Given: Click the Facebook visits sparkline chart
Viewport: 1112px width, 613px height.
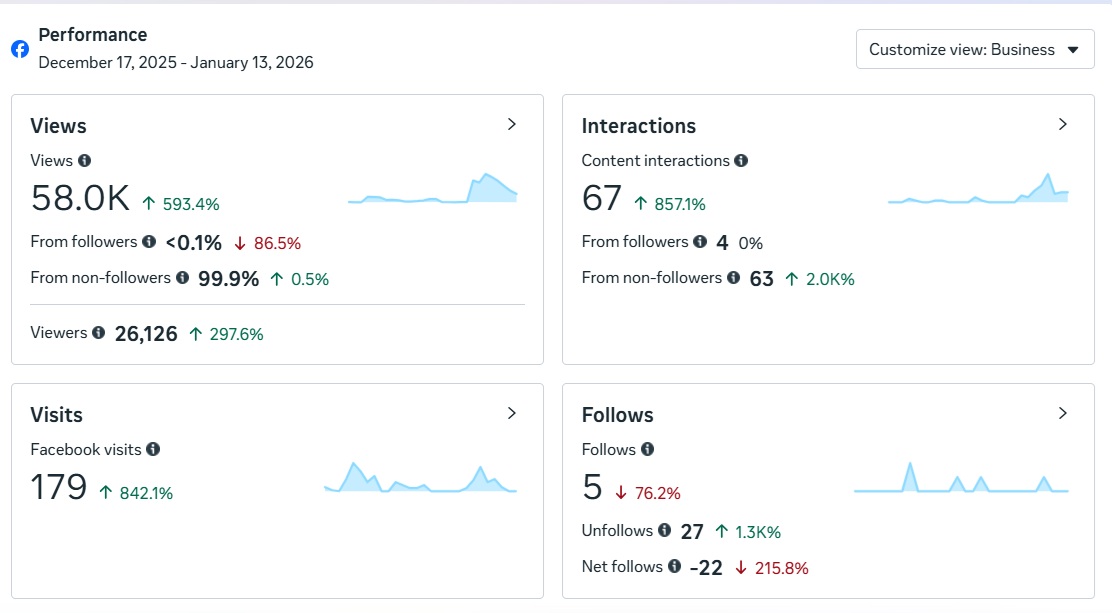Looking at the screenshot, I should point(420,478).
